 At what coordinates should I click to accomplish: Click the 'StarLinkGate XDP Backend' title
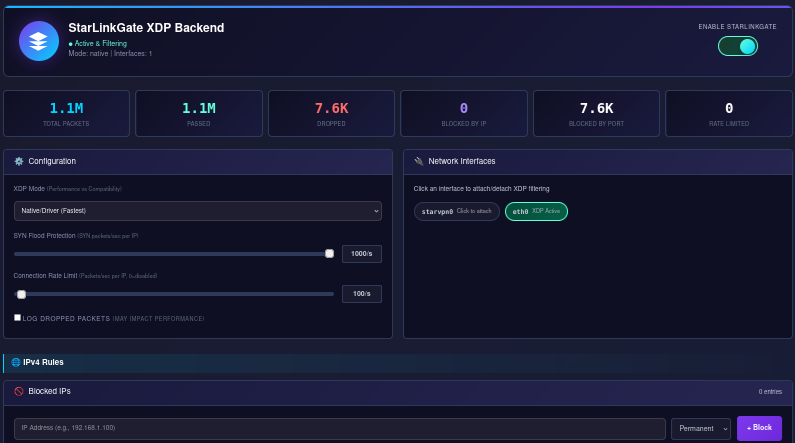146,28
